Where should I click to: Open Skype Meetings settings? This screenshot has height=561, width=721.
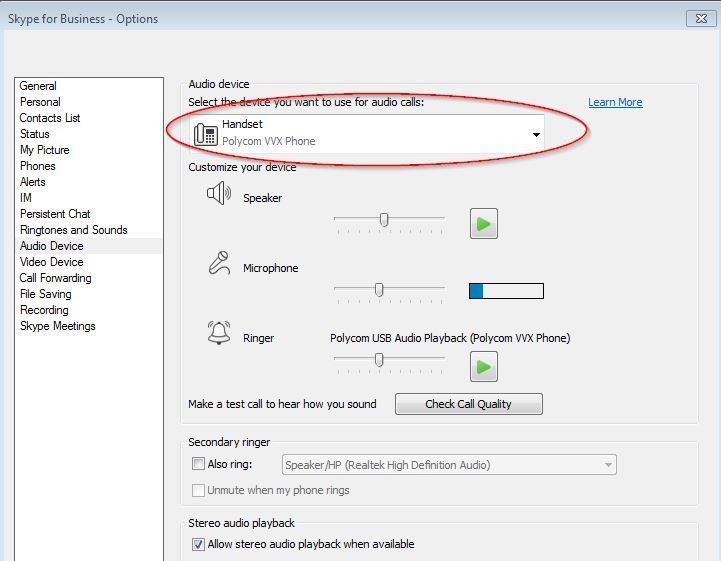tap(57, 326)
